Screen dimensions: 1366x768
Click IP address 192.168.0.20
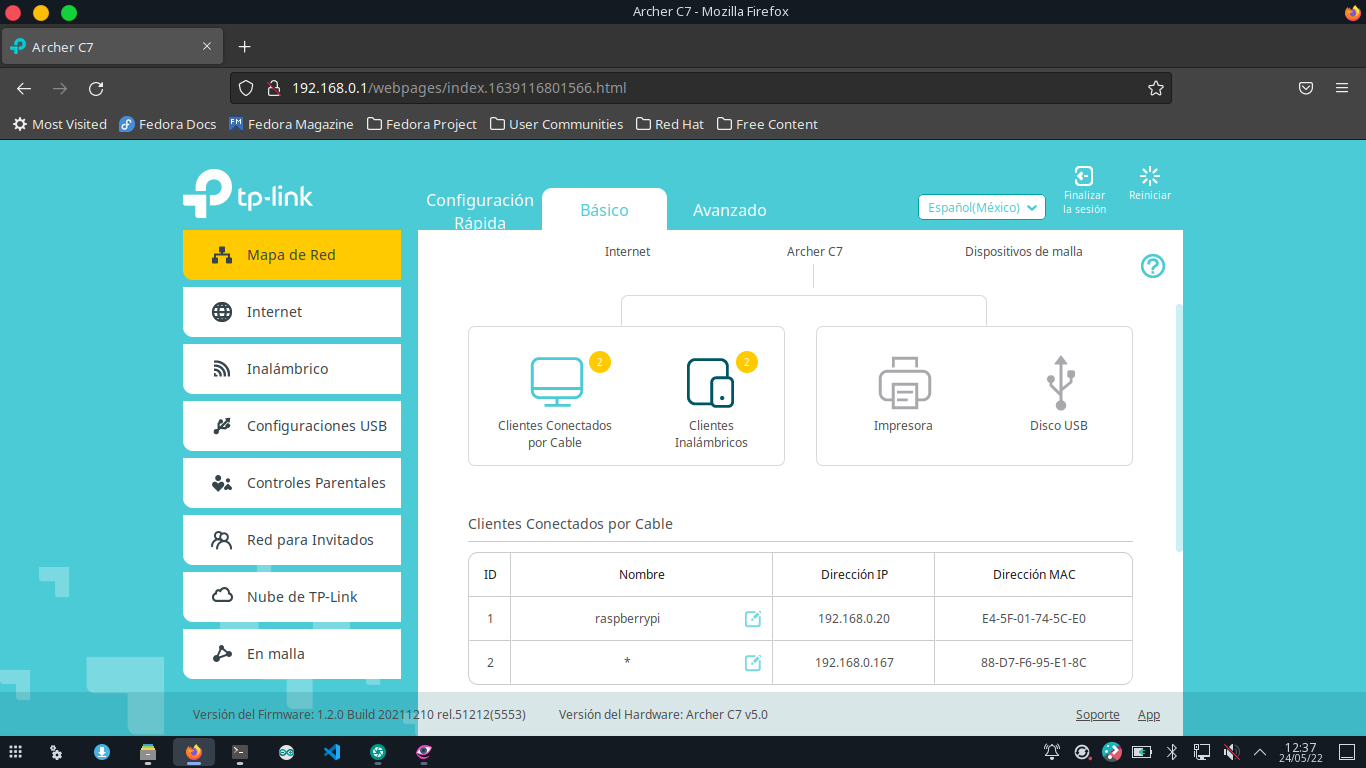pos(854,619)
